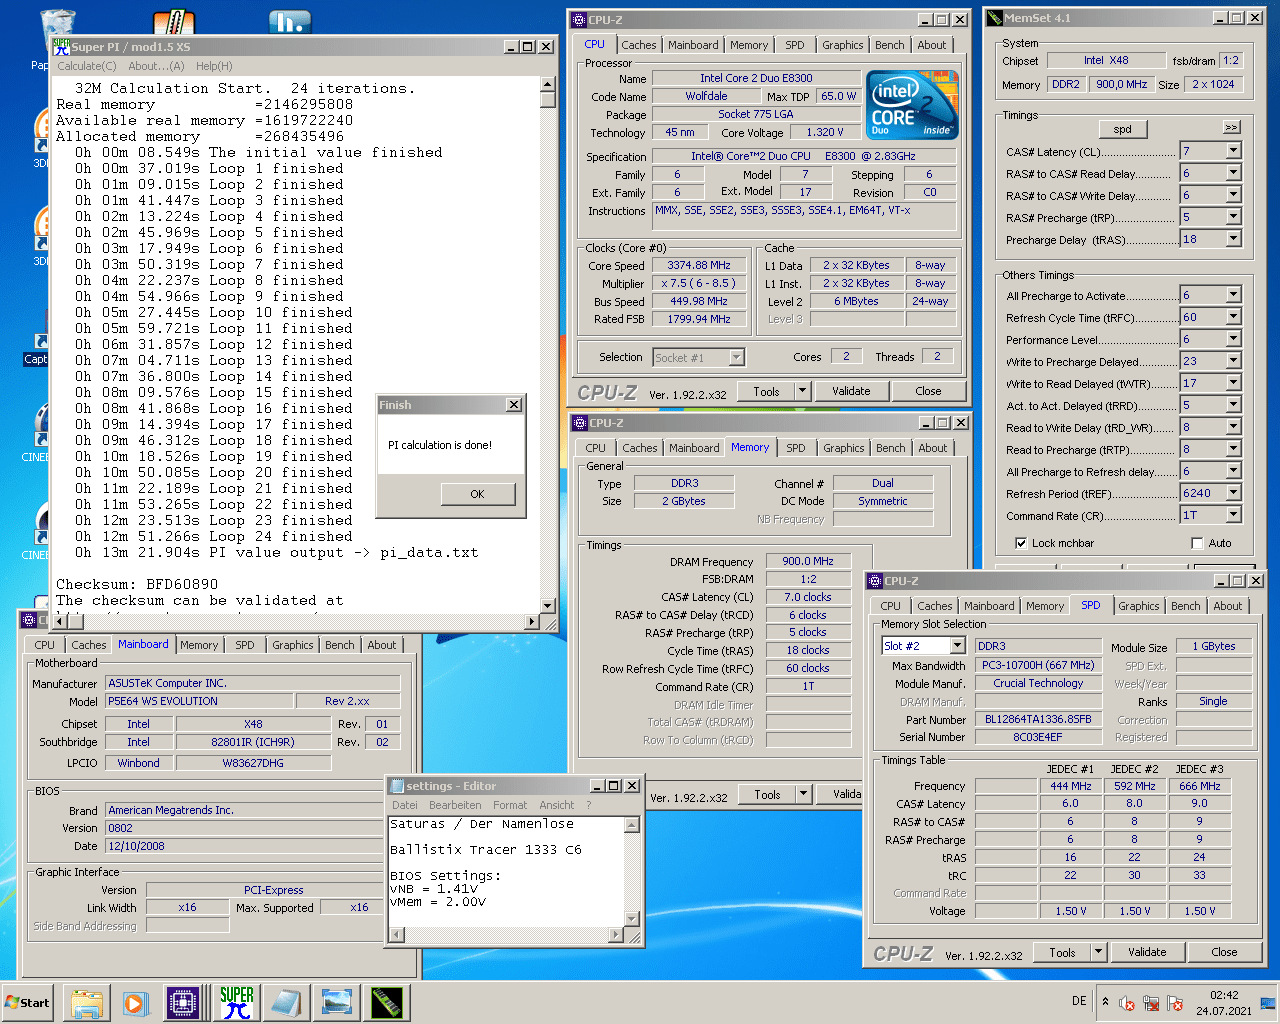The image size is (1280, 1024).
Task: Click the Recycle Bin desktop icon
Action: tap(56, 30)
